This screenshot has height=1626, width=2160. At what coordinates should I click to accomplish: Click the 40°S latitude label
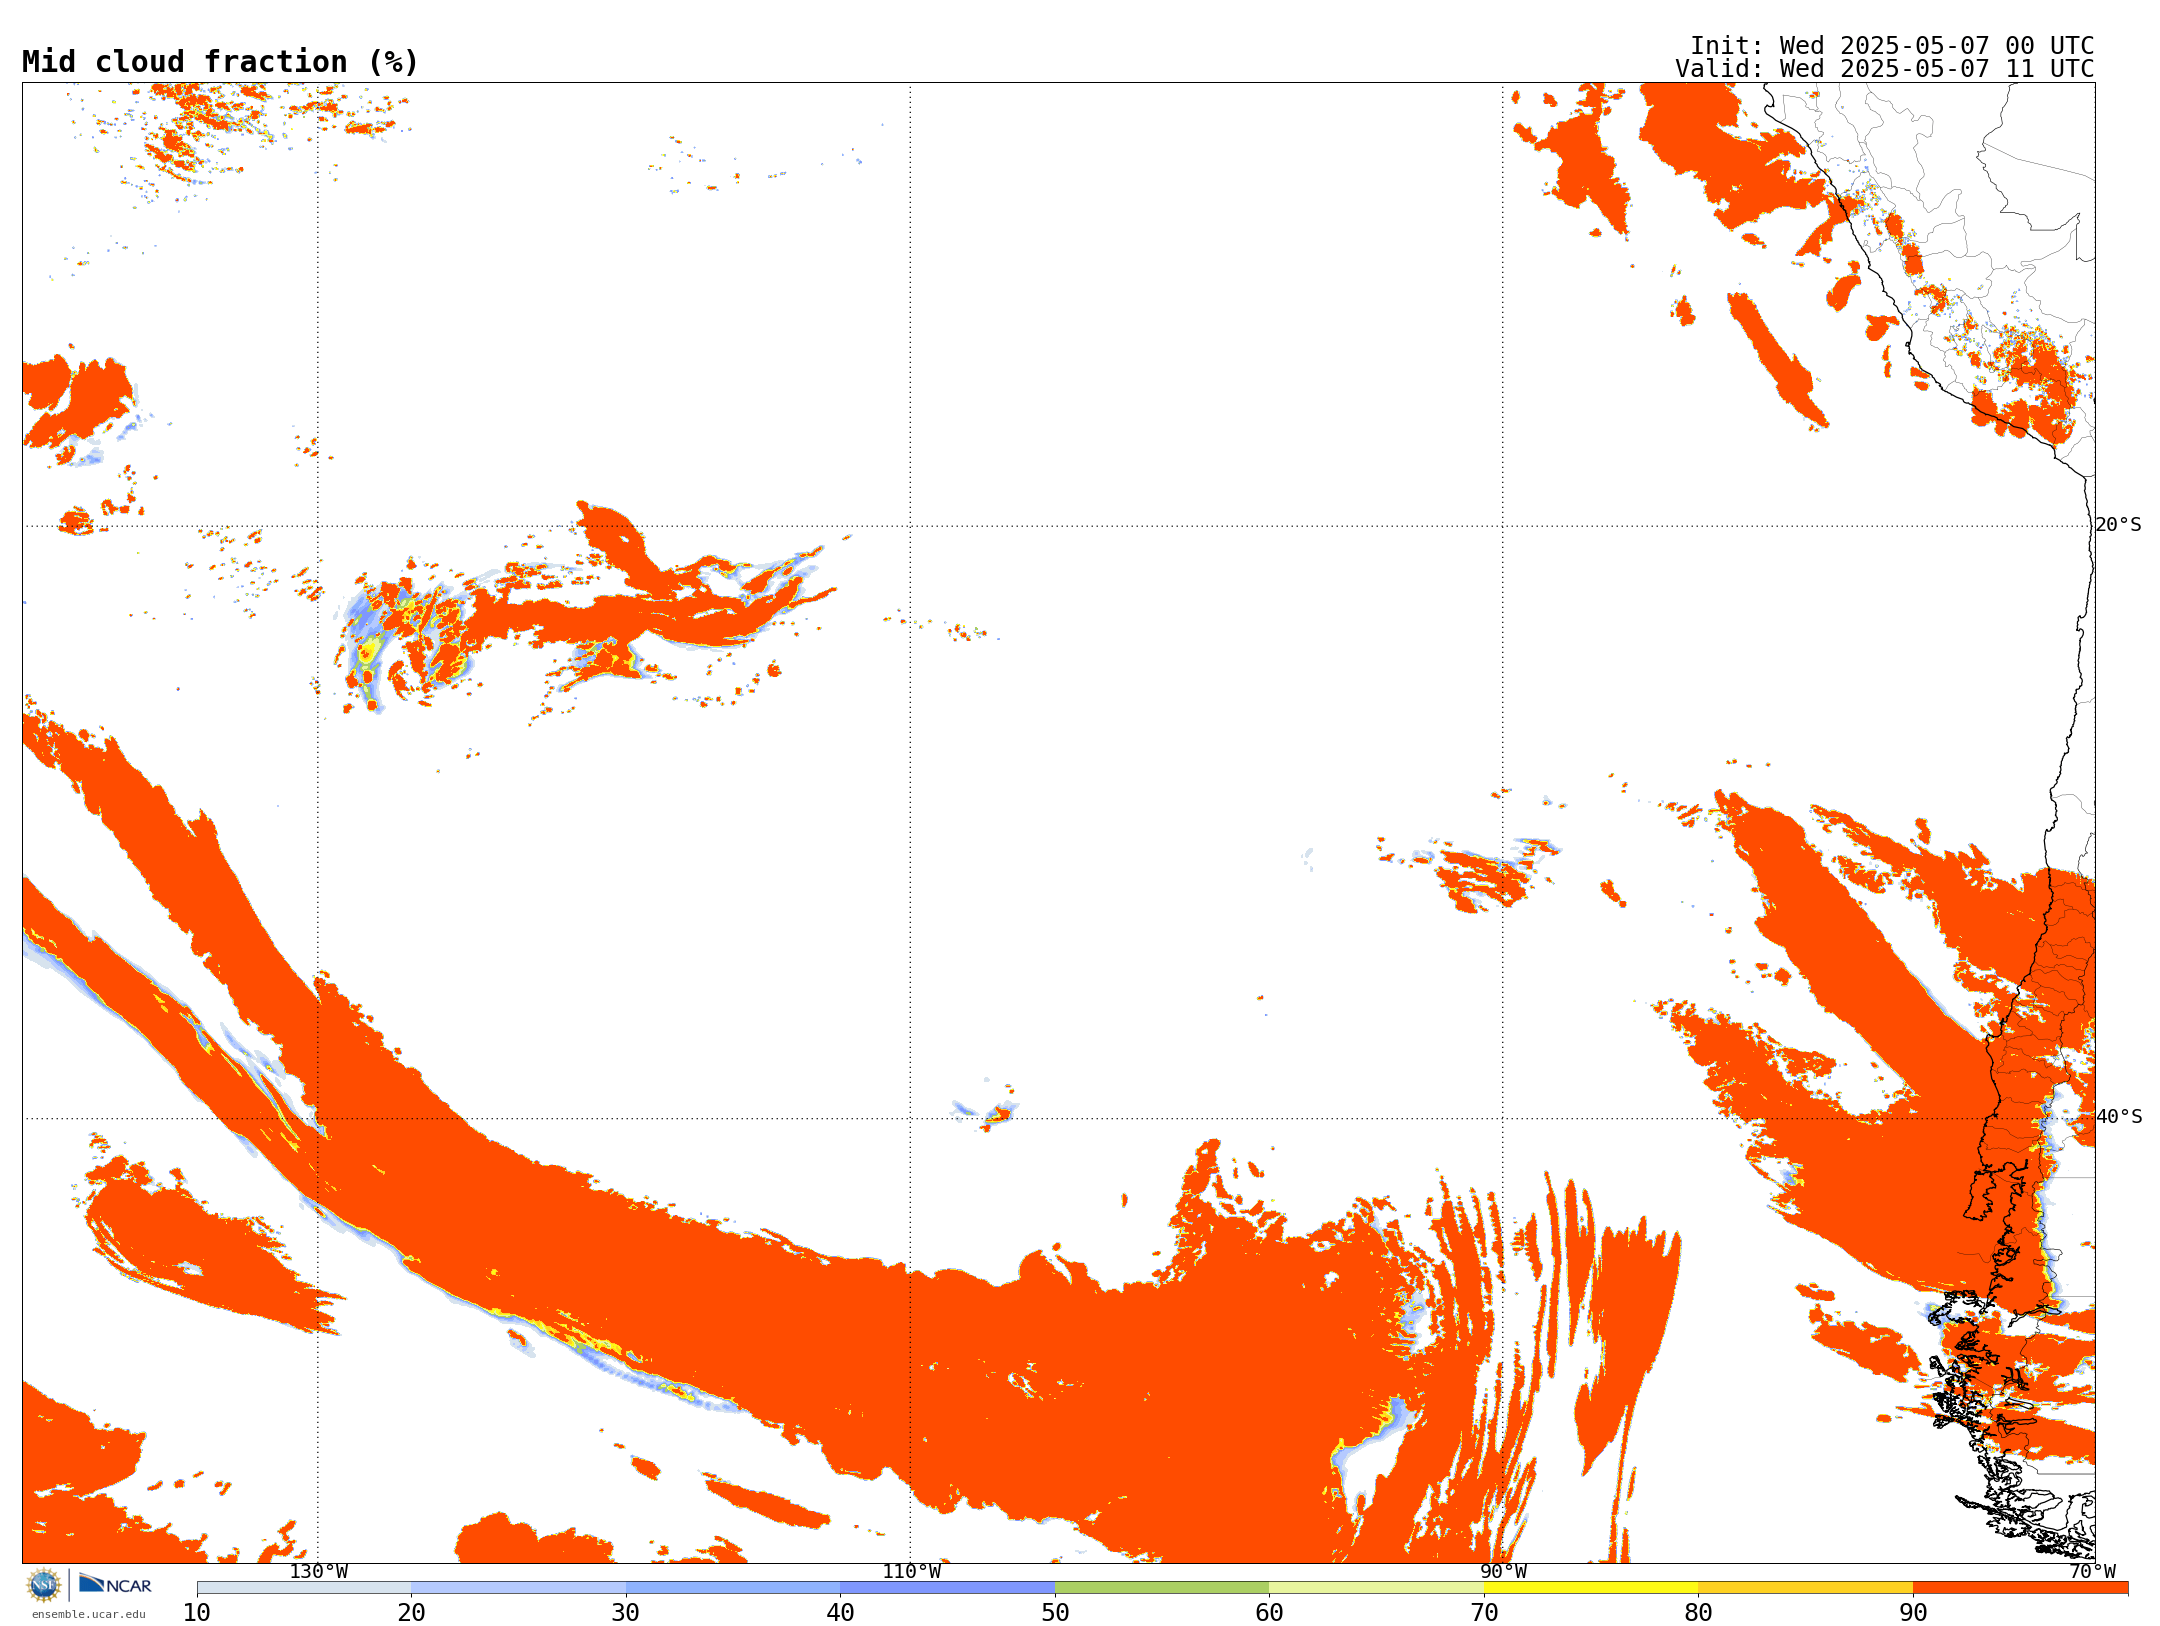click(2119, 1117)
